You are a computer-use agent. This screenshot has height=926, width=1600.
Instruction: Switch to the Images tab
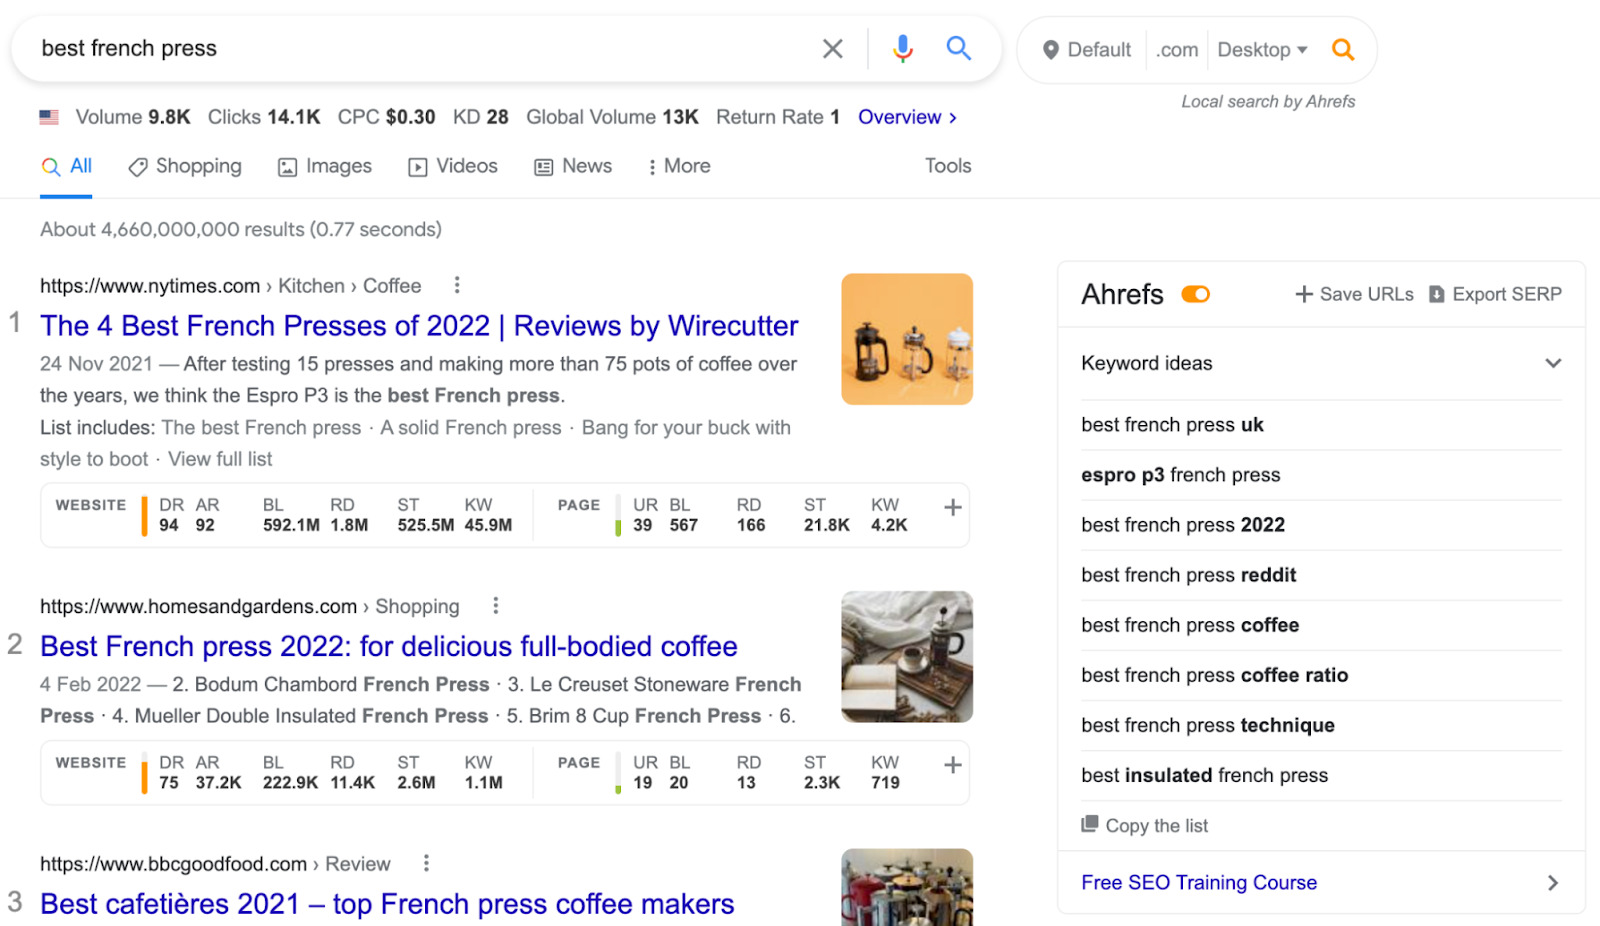tap(325, 166)
